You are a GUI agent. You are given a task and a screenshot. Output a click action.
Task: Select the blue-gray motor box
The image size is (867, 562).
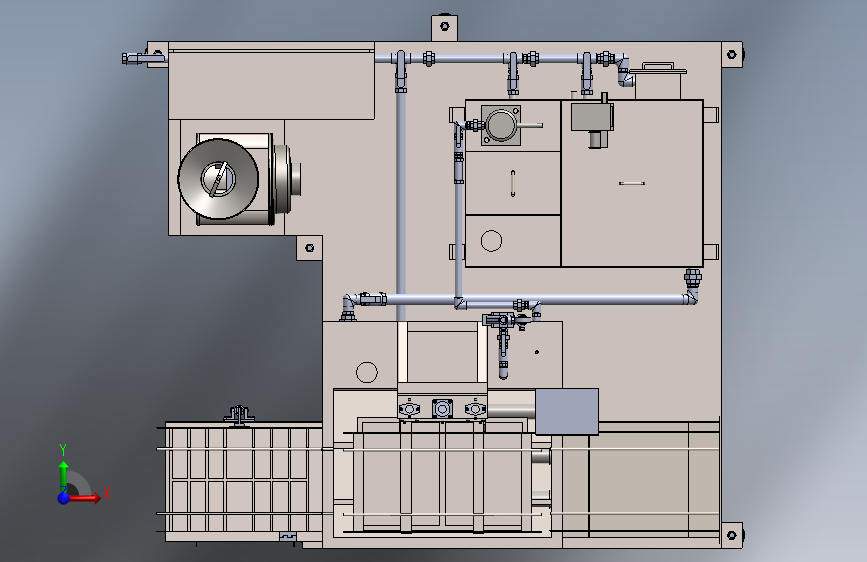567,412
